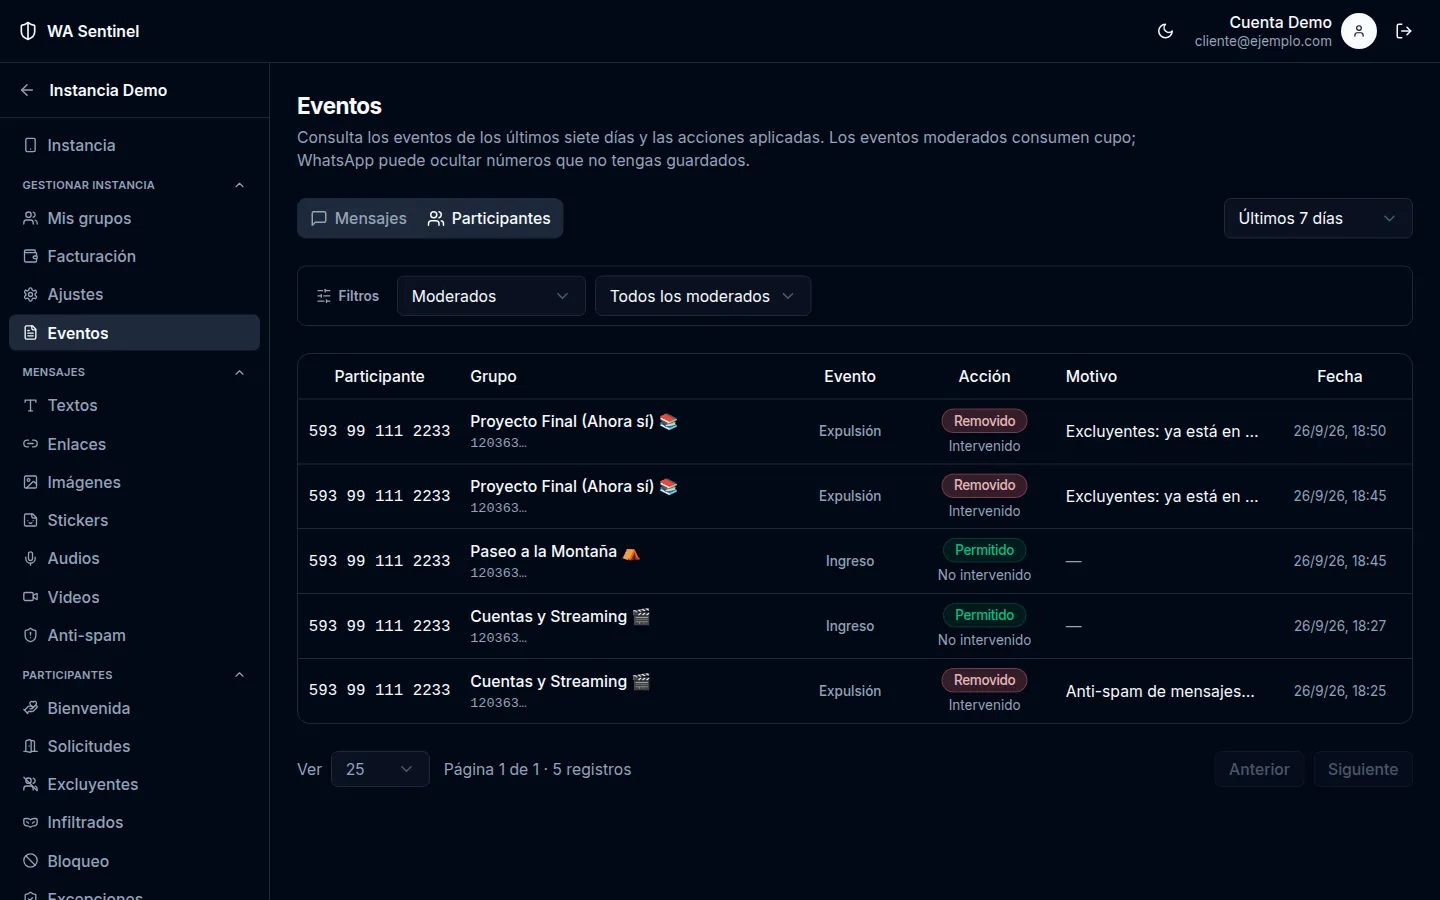This screenshot has width=1440, height=900.
Task: Open Bloqueo in the sidebar
Action: (134, 861)
